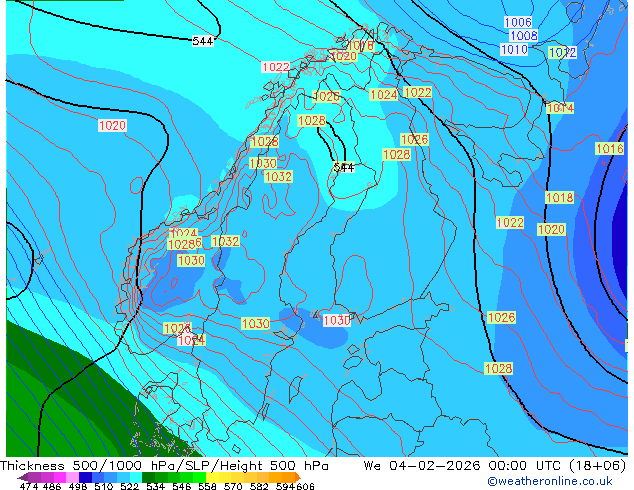The height and width of the screenshot is (490, 634).
Task: Click the 486 legend value
Action: point(52,486)
